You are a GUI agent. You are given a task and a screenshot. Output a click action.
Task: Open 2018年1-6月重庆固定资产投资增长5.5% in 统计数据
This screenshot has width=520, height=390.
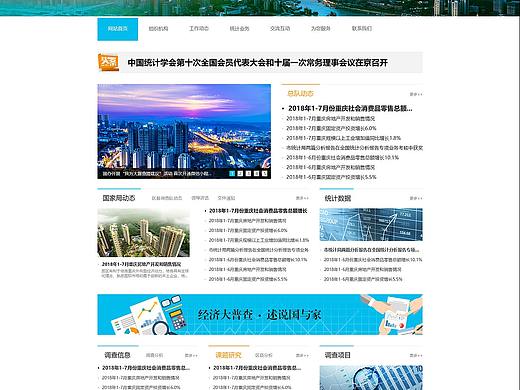[x=363, y=279]
